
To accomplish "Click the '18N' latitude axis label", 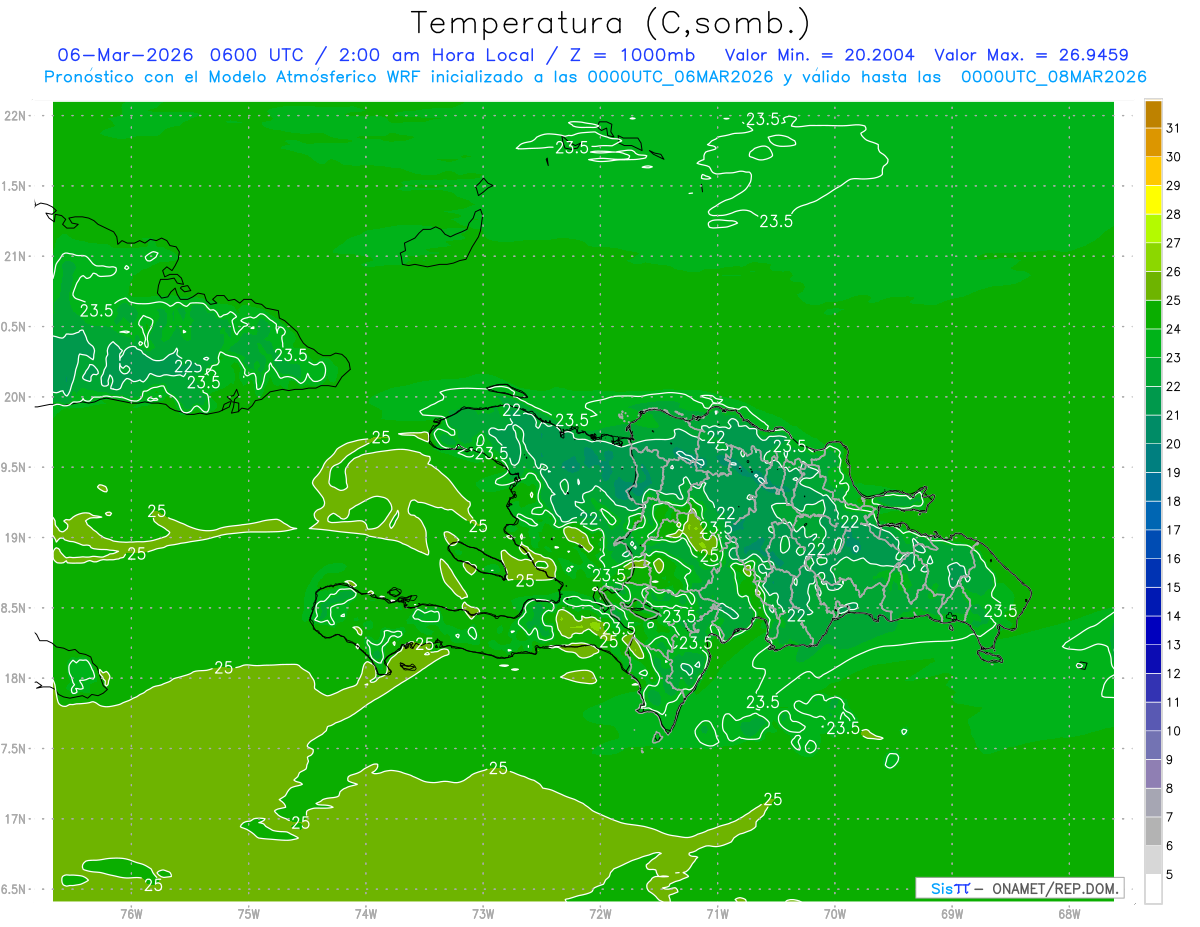I will tap(16, 679).
